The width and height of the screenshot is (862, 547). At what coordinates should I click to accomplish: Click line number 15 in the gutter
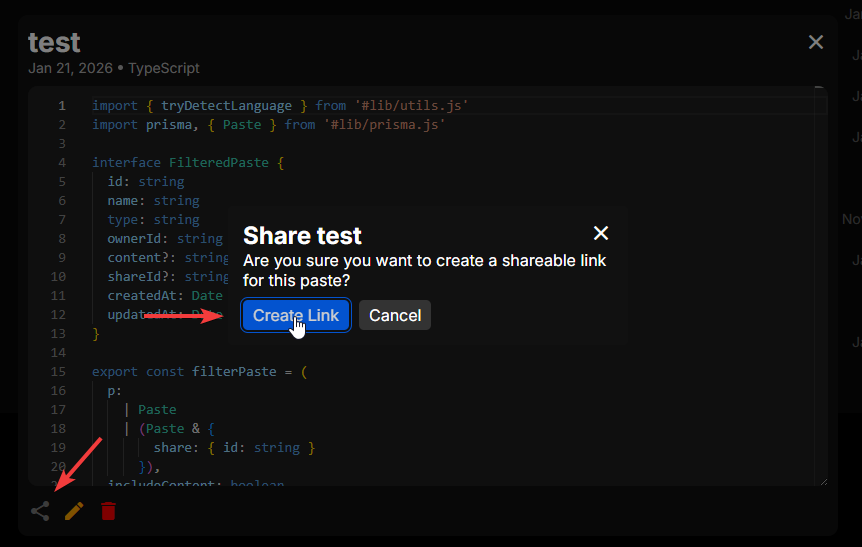[58, 371]
